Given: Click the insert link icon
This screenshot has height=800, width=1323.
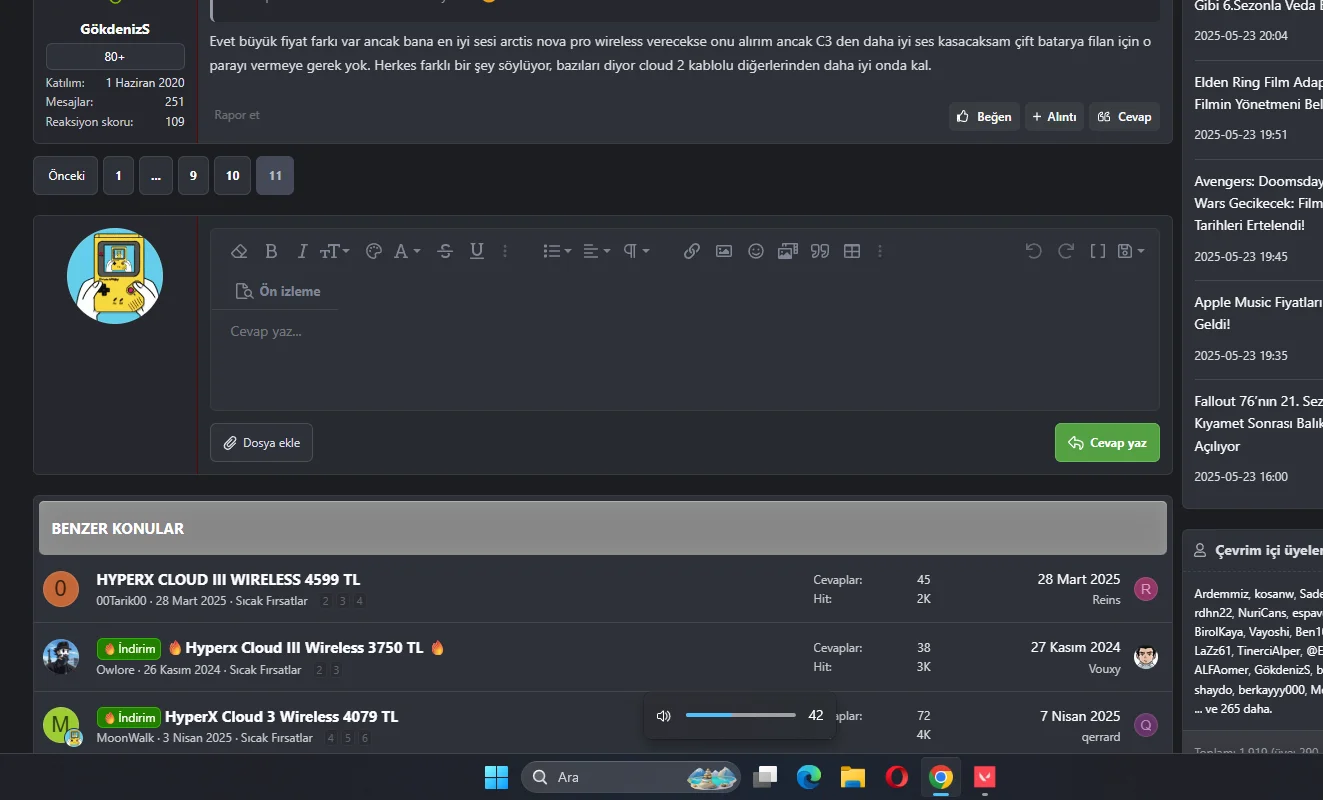Looking at the screenshot, I should coord(692,251).
